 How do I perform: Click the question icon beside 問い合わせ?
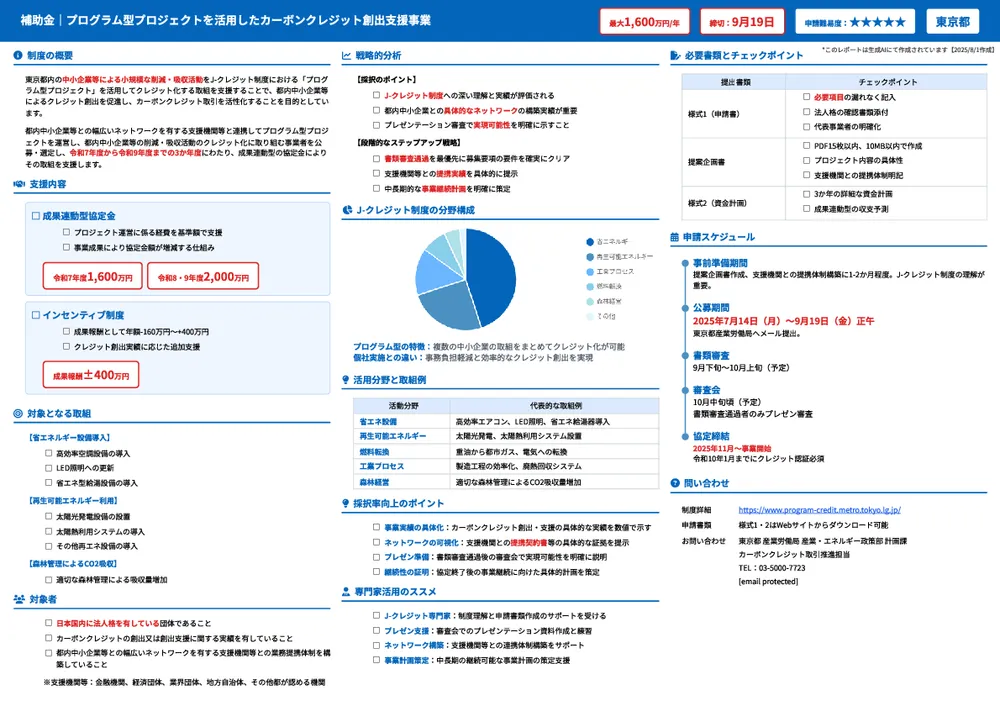(675, 483)
